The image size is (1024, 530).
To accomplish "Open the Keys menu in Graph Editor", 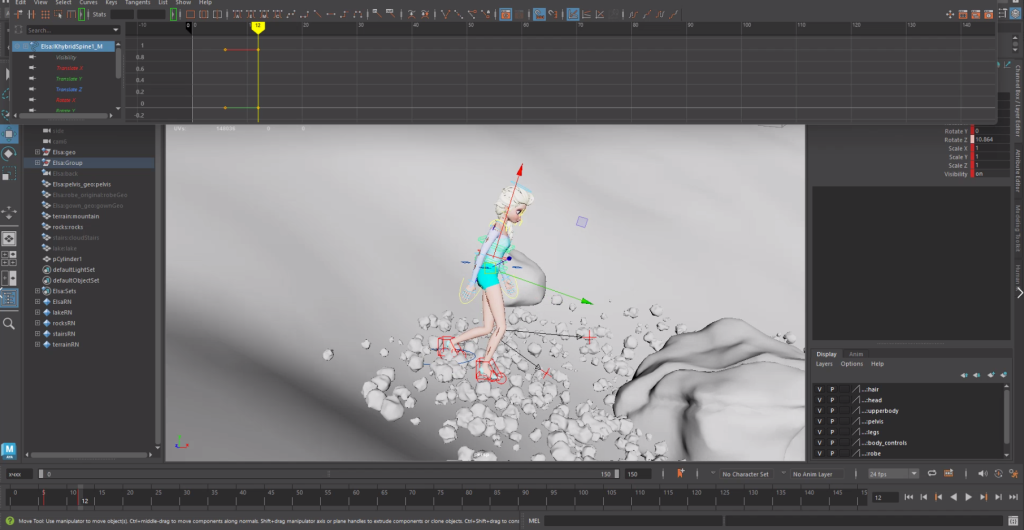I will (x=111, y=3).
